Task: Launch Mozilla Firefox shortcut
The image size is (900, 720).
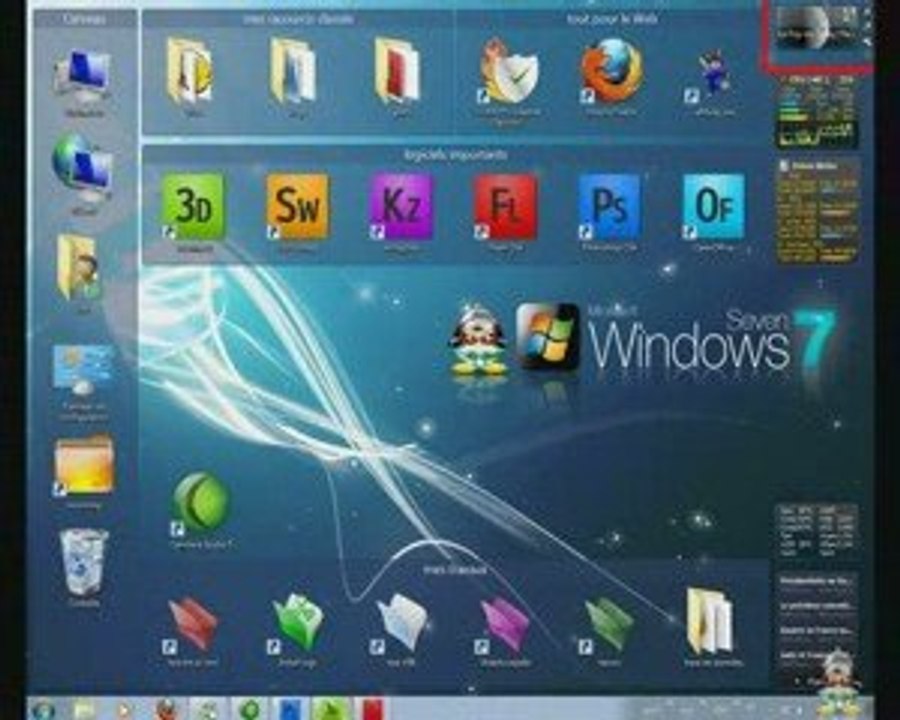Action: [x=611, y=71]
